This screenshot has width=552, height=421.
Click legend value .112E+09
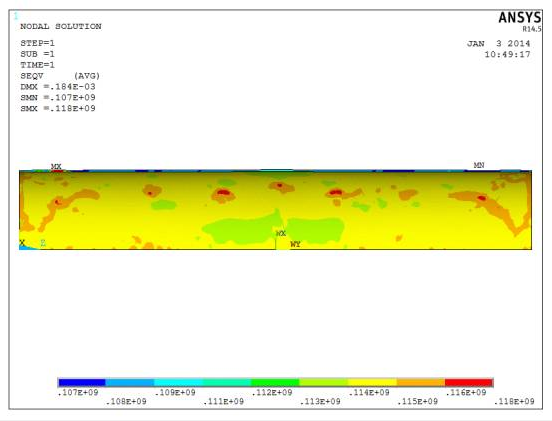272,392
